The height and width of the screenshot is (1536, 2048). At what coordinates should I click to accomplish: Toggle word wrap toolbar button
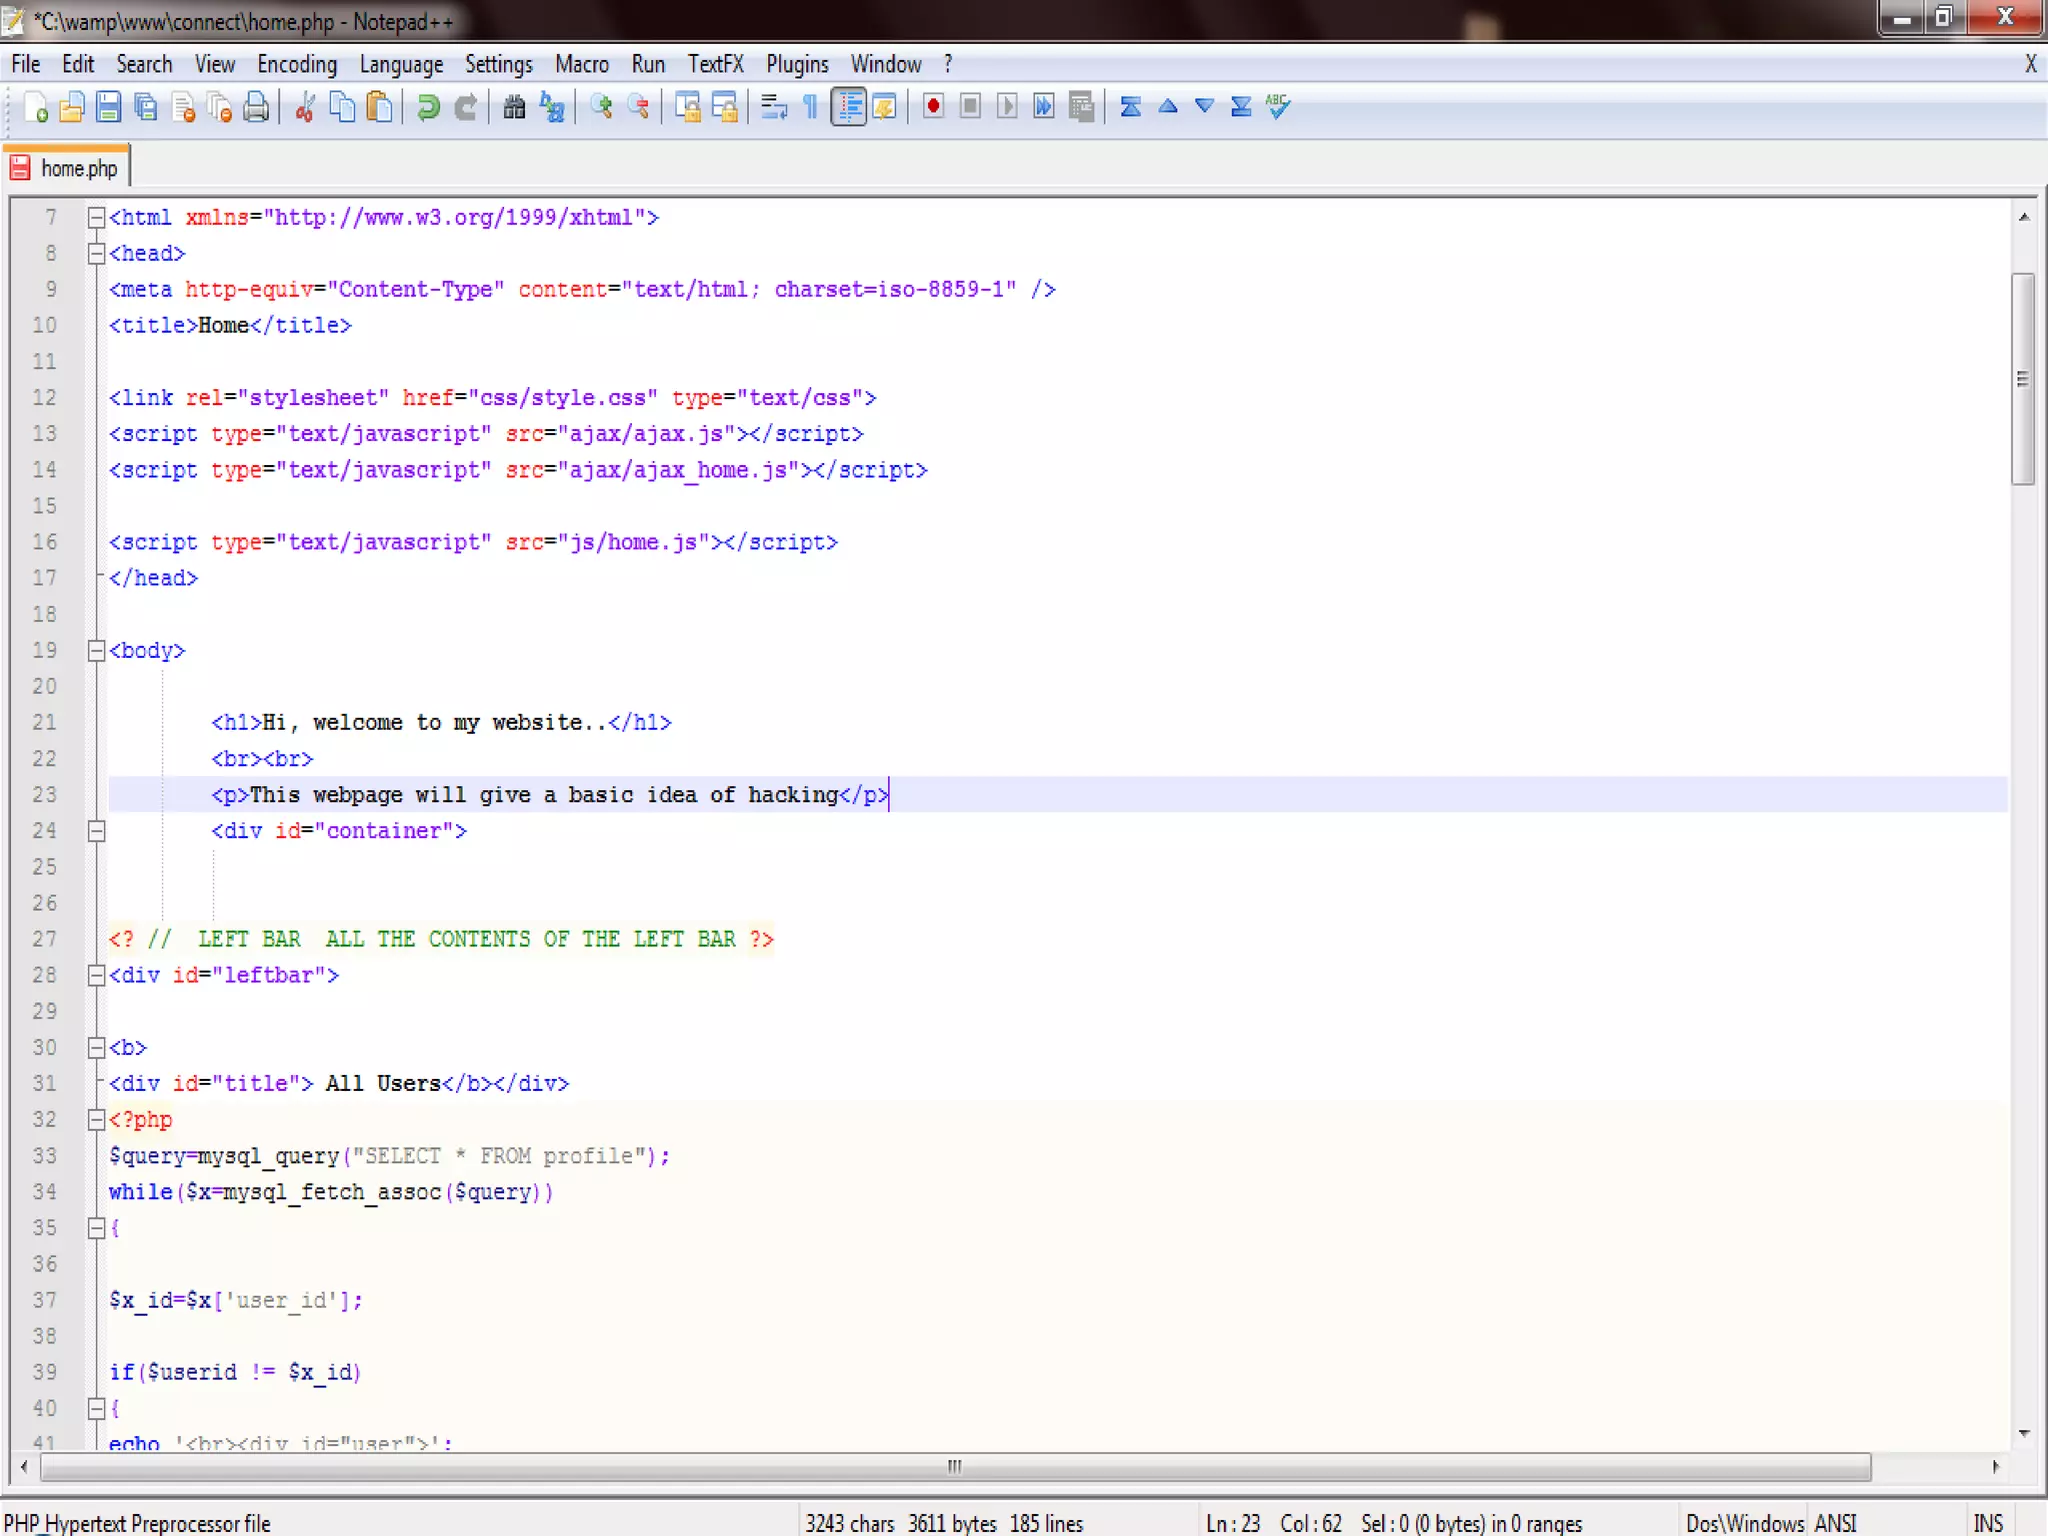pos(773,107)
